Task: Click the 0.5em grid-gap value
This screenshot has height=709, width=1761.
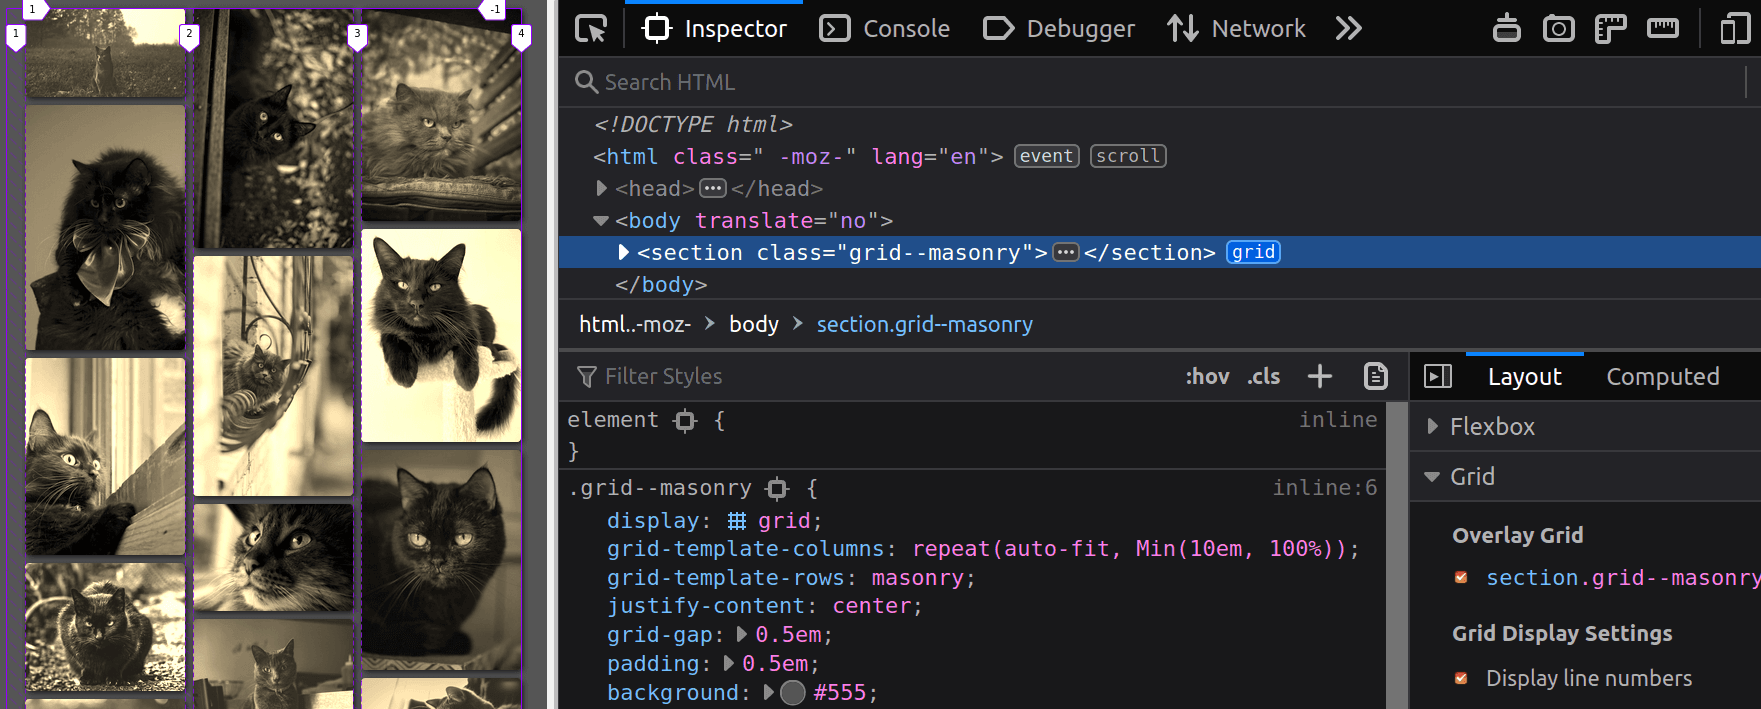Action: click(x=788, y=634)
